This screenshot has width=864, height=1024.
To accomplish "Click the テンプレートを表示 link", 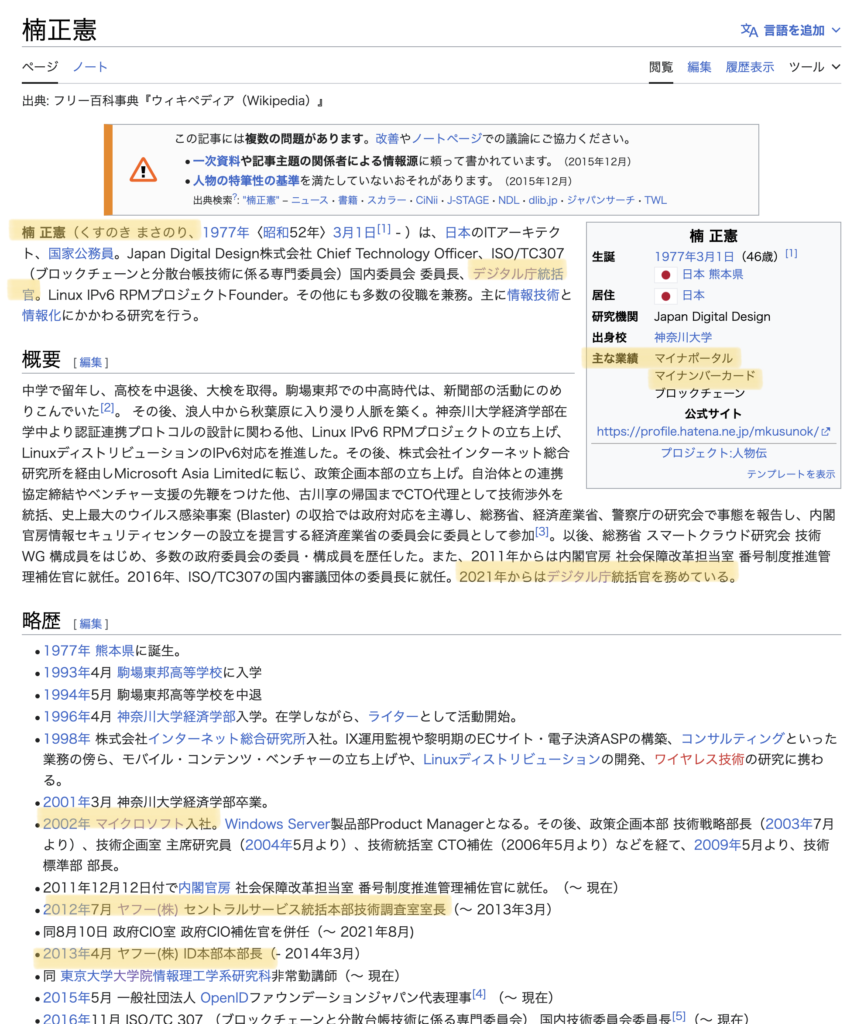I will click(791, 474).
